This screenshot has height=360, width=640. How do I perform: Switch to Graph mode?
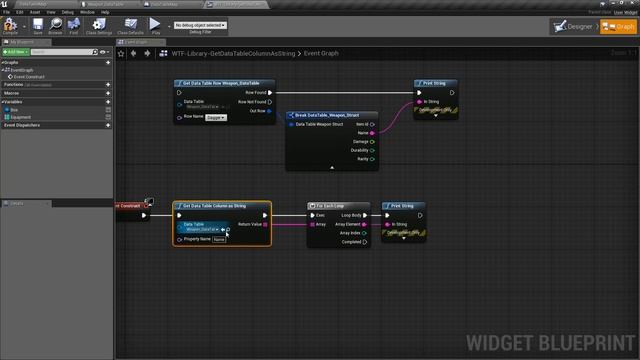[618, 27]
